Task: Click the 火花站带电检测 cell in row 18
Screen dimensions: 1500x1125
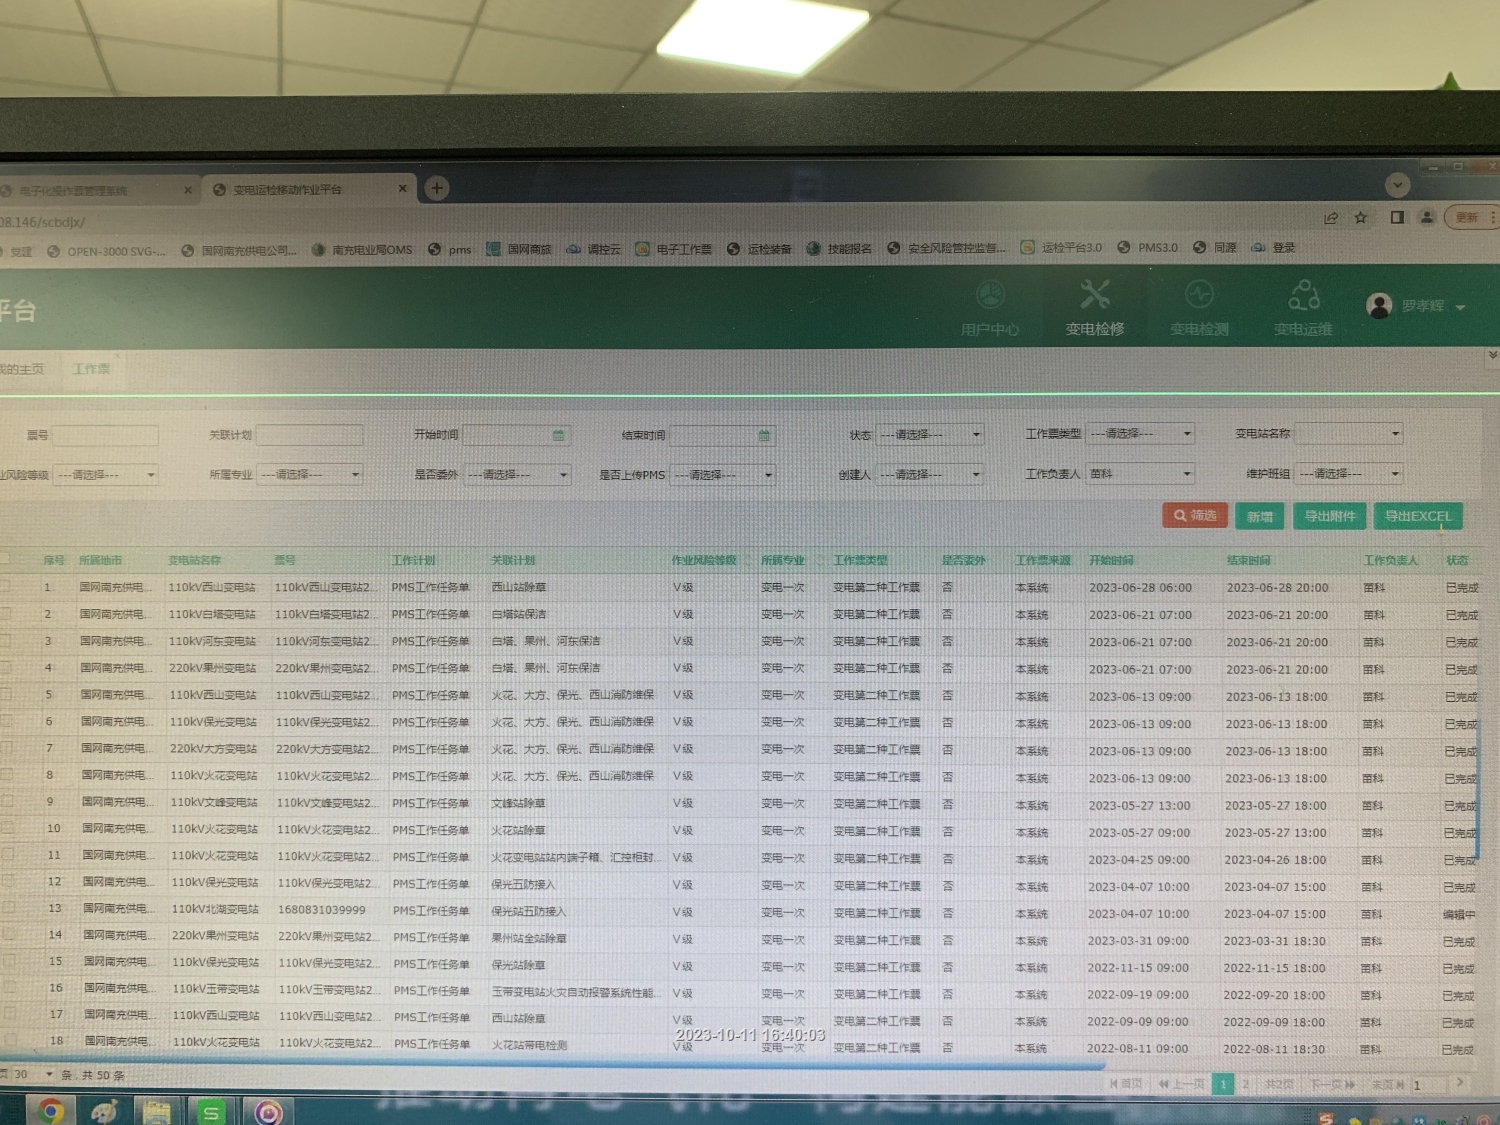Action: click(x=529, y=1045)
